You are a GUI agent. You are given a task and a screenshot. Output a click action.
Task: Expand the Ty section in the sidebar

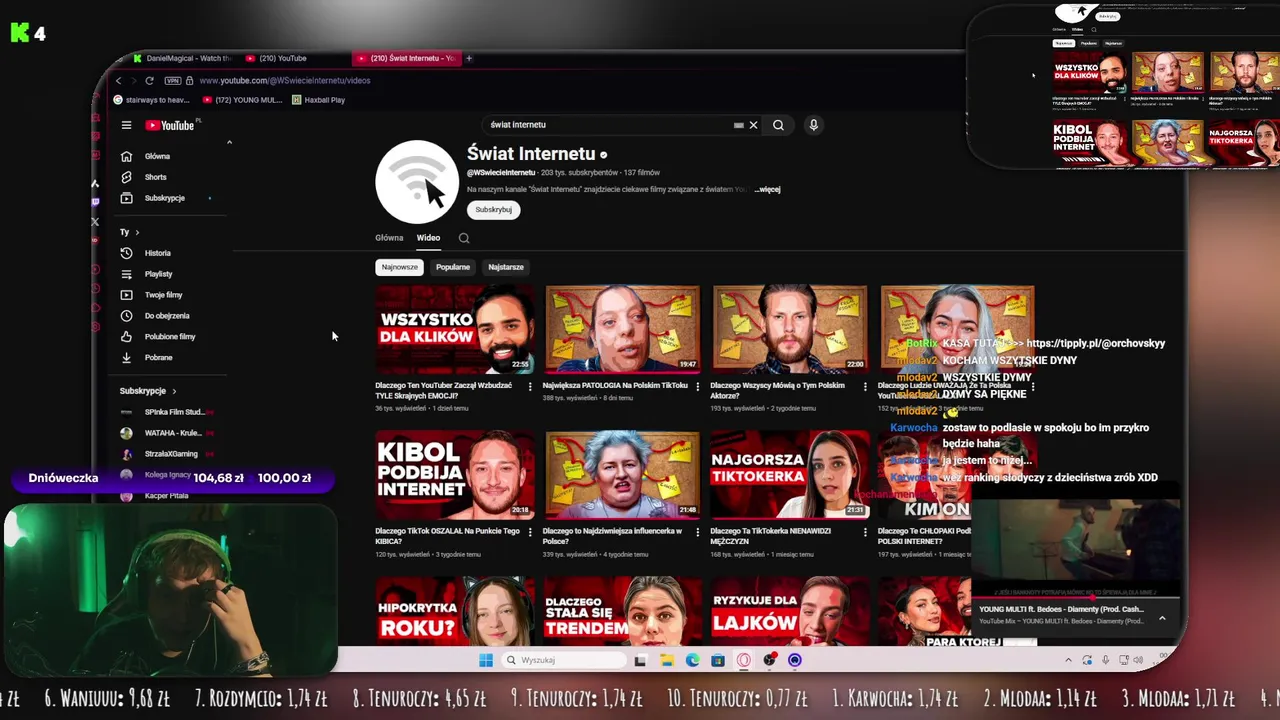(129, 232)
